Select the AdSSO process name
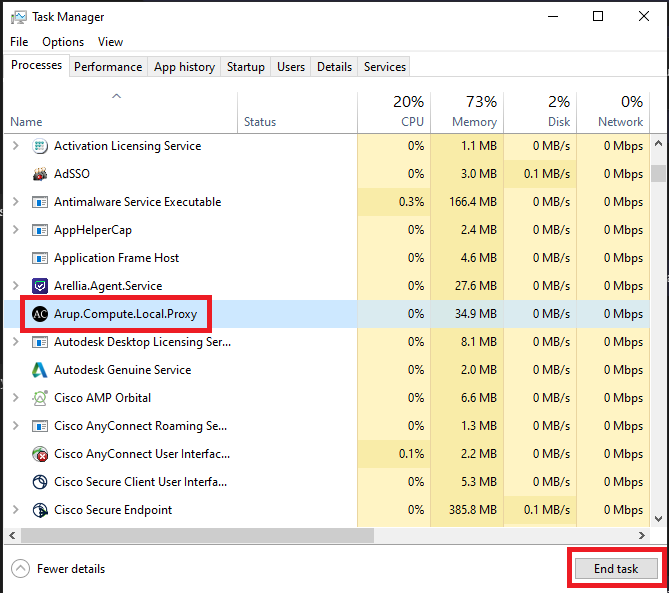 tap(72, 174)
